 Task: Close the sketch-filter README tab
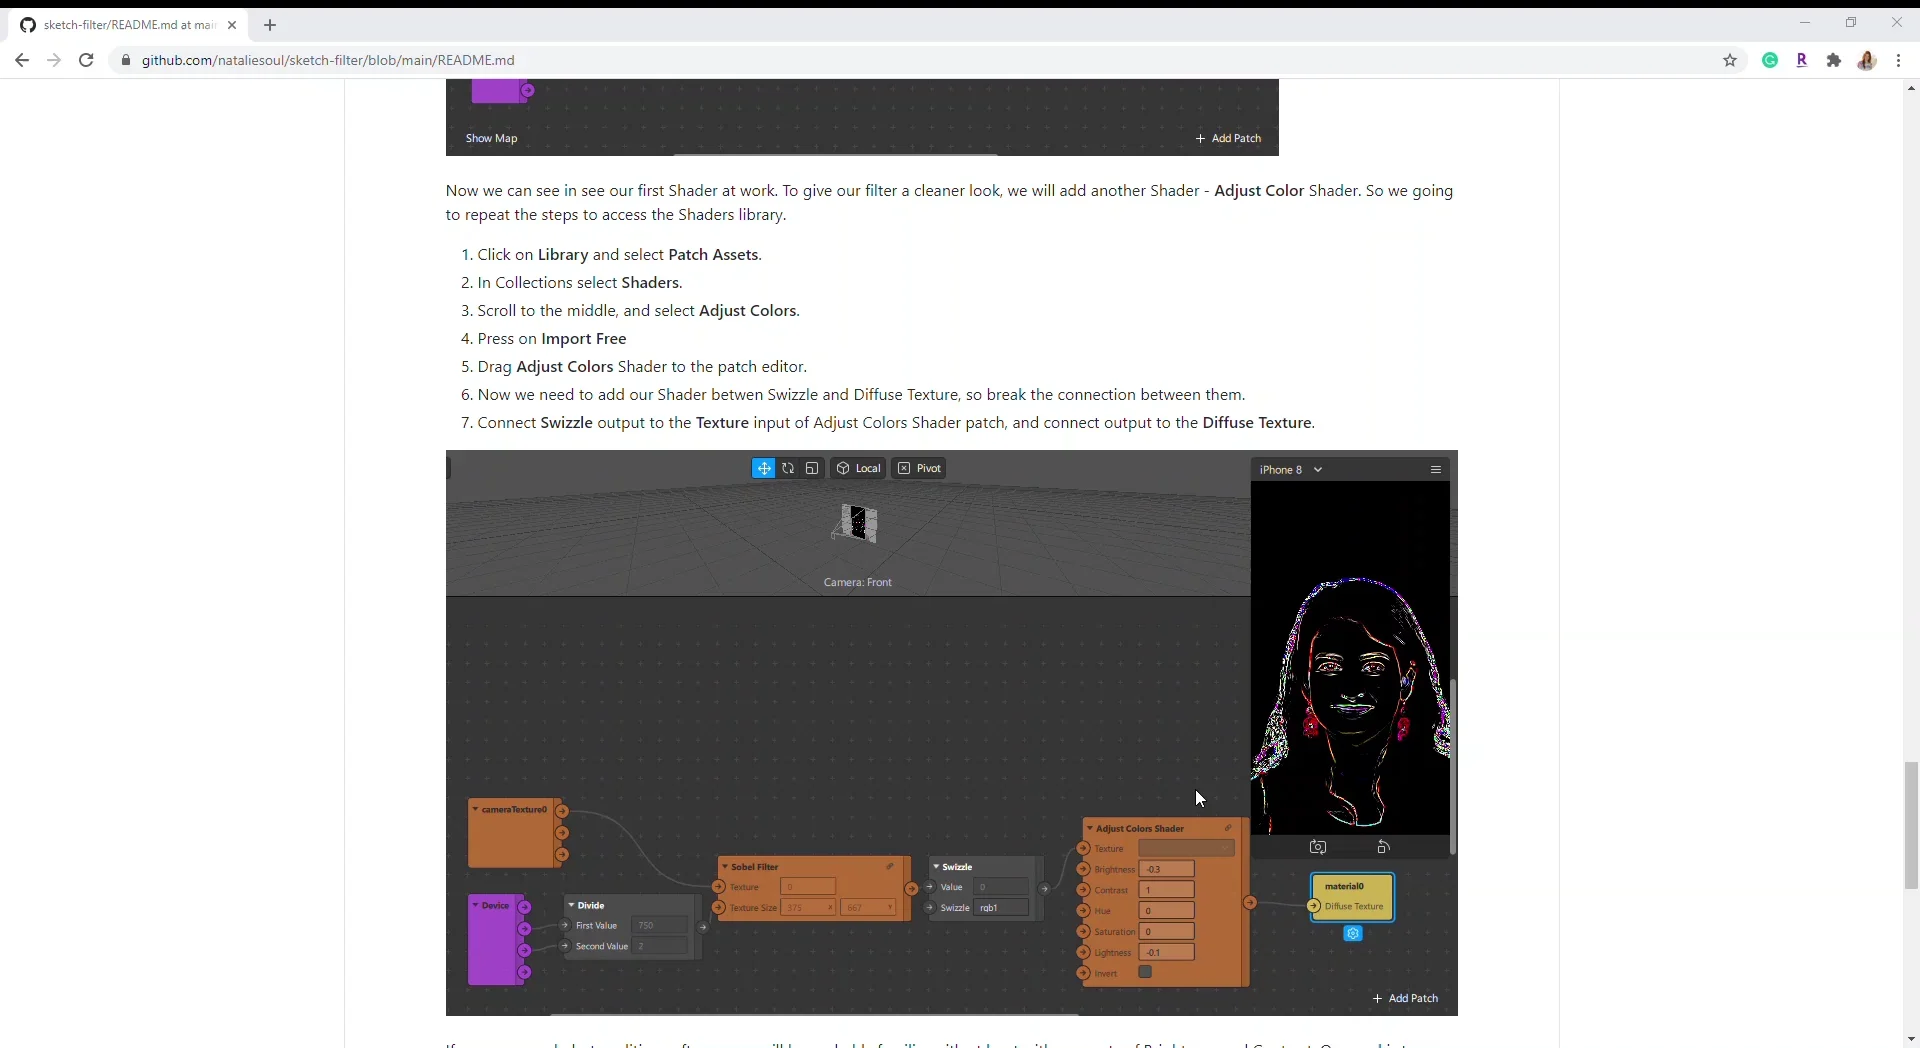pos(232,25)
